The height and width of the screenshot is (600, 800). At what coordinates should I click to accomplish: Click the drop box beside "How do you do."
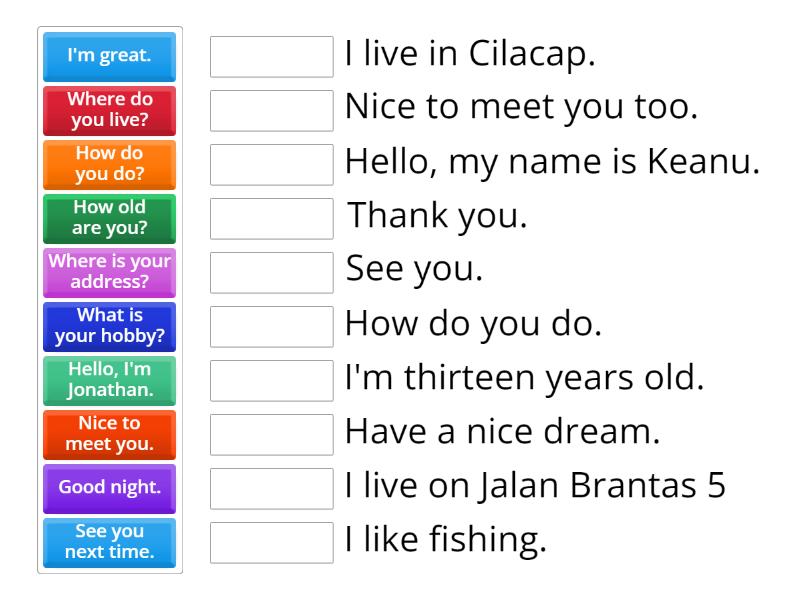272,327
